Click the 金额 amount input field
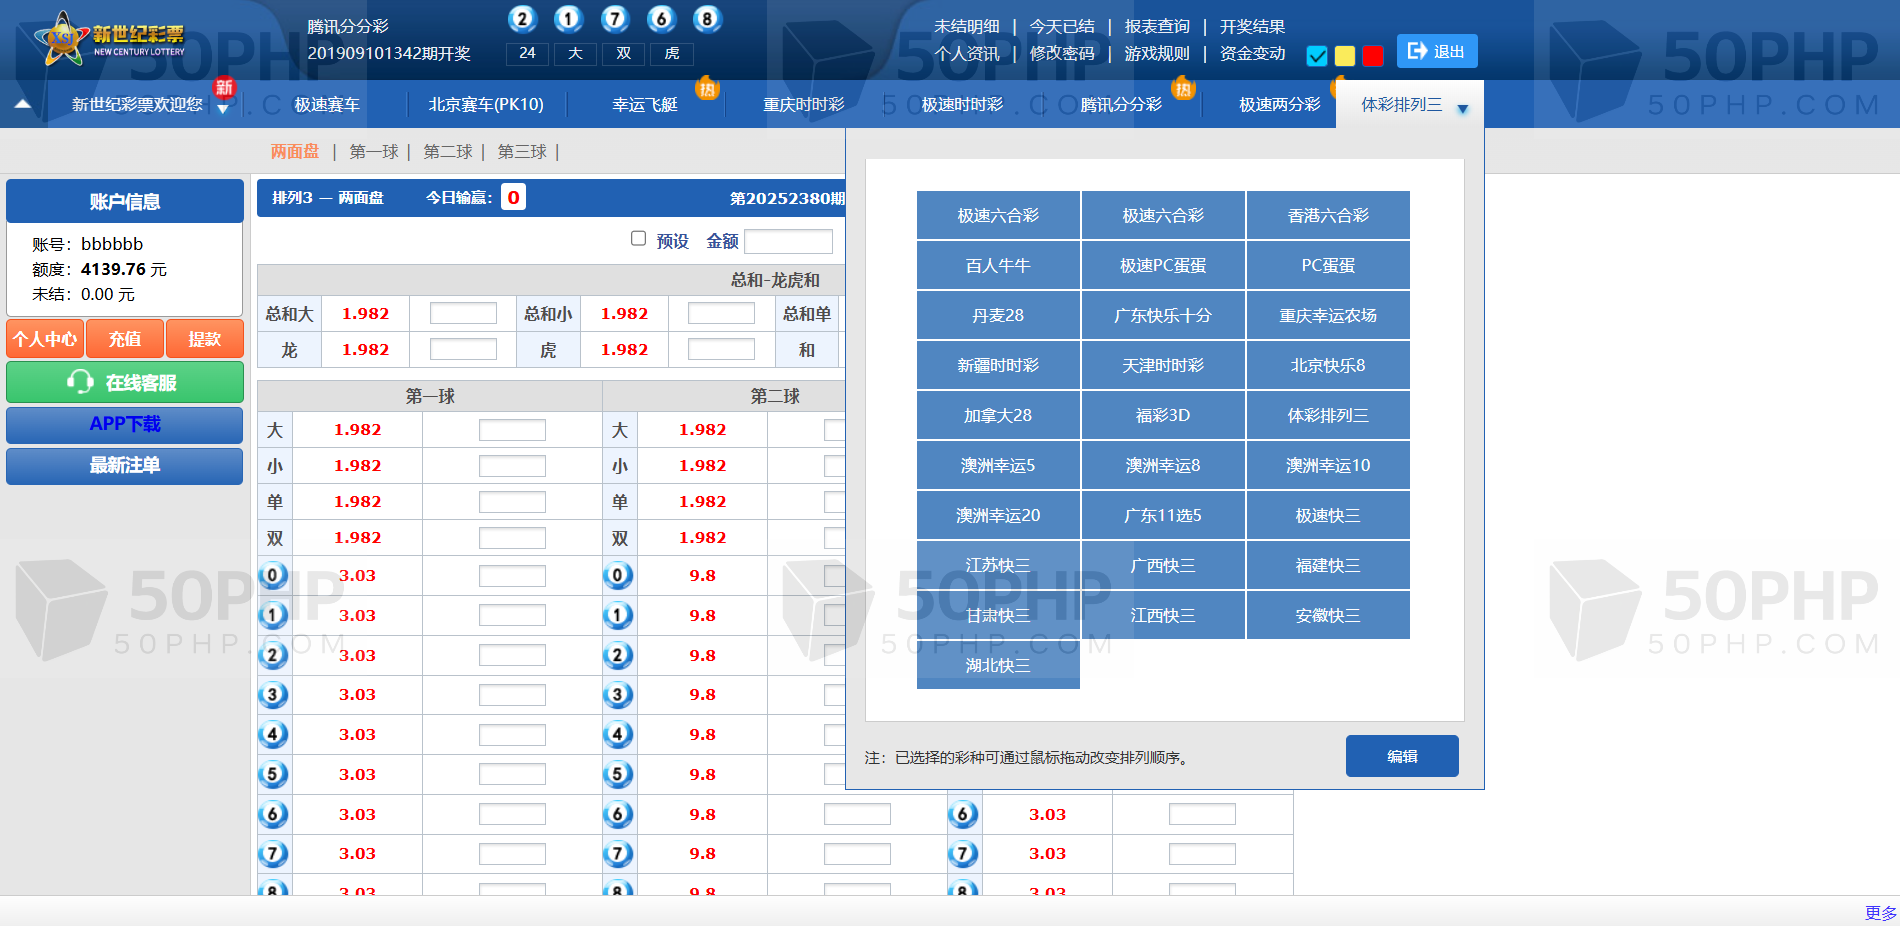1900x926 pixels. 788,241
